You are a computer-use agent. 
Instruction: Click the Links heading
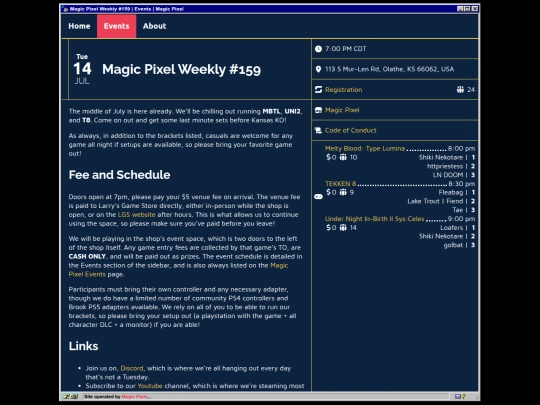coord(83,346)
